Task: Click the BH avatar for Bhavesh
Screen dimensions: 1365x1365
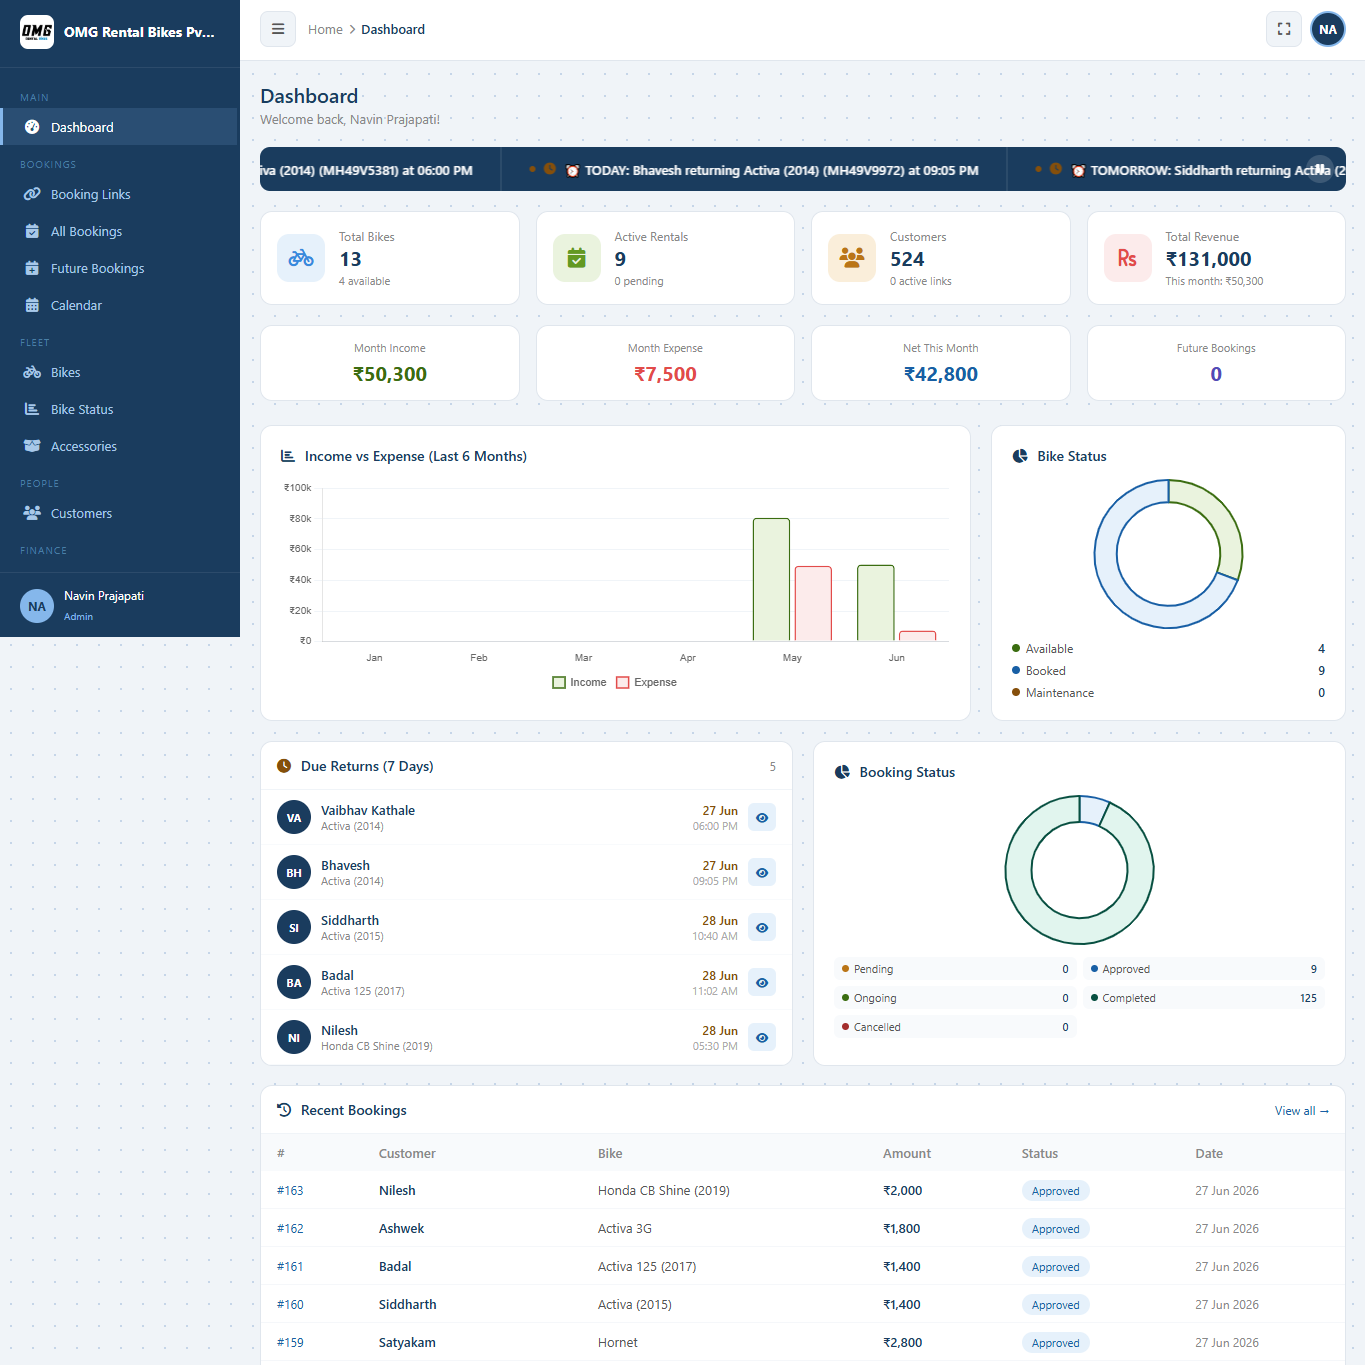Action: [x=294, y=873]
